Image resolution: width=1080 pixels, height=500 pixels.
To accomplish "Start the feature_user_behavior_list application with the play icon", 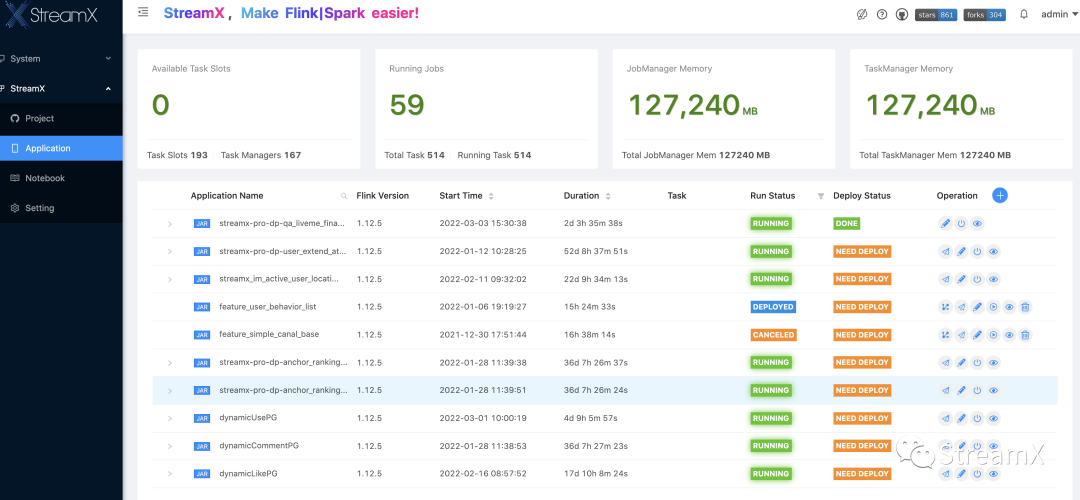I will (993, 307).
